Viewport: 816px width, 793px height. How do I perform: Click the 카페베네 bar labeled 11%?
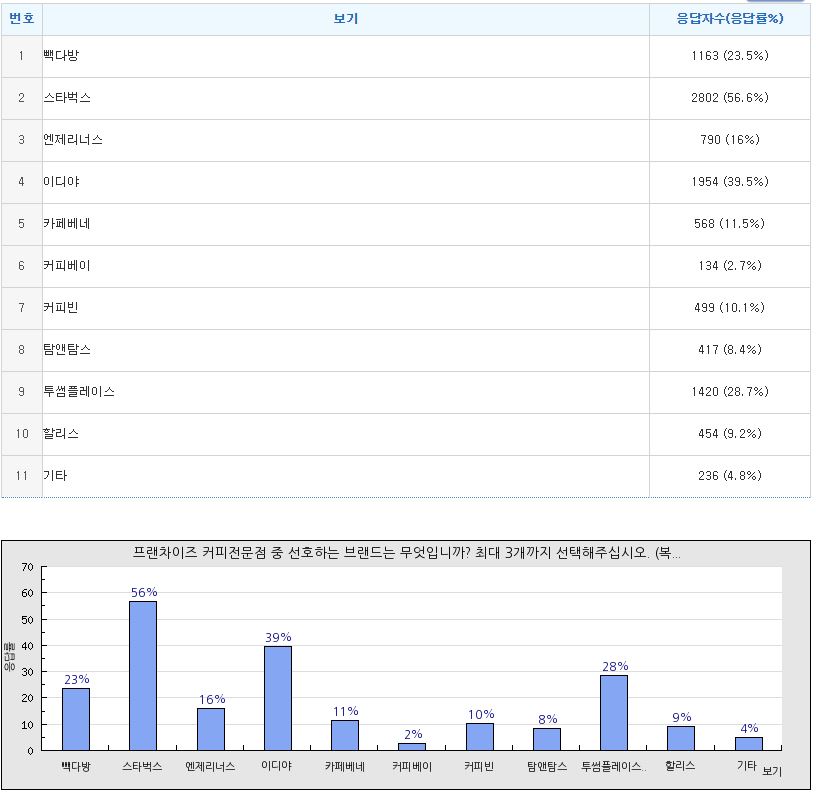(345, 735)
